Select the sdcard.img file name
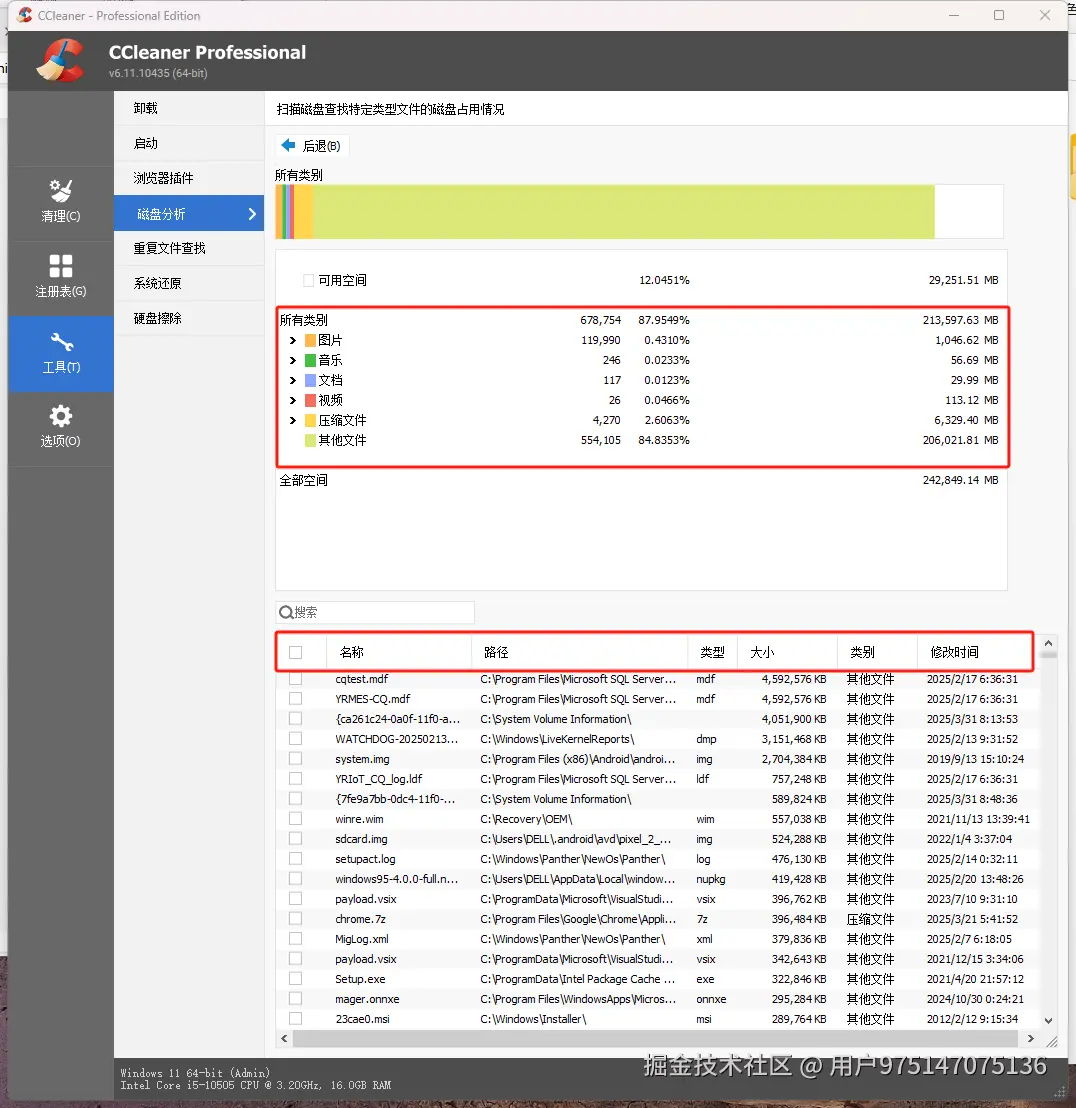Viewport: 1076px width, 1108px height. (361, 839)
